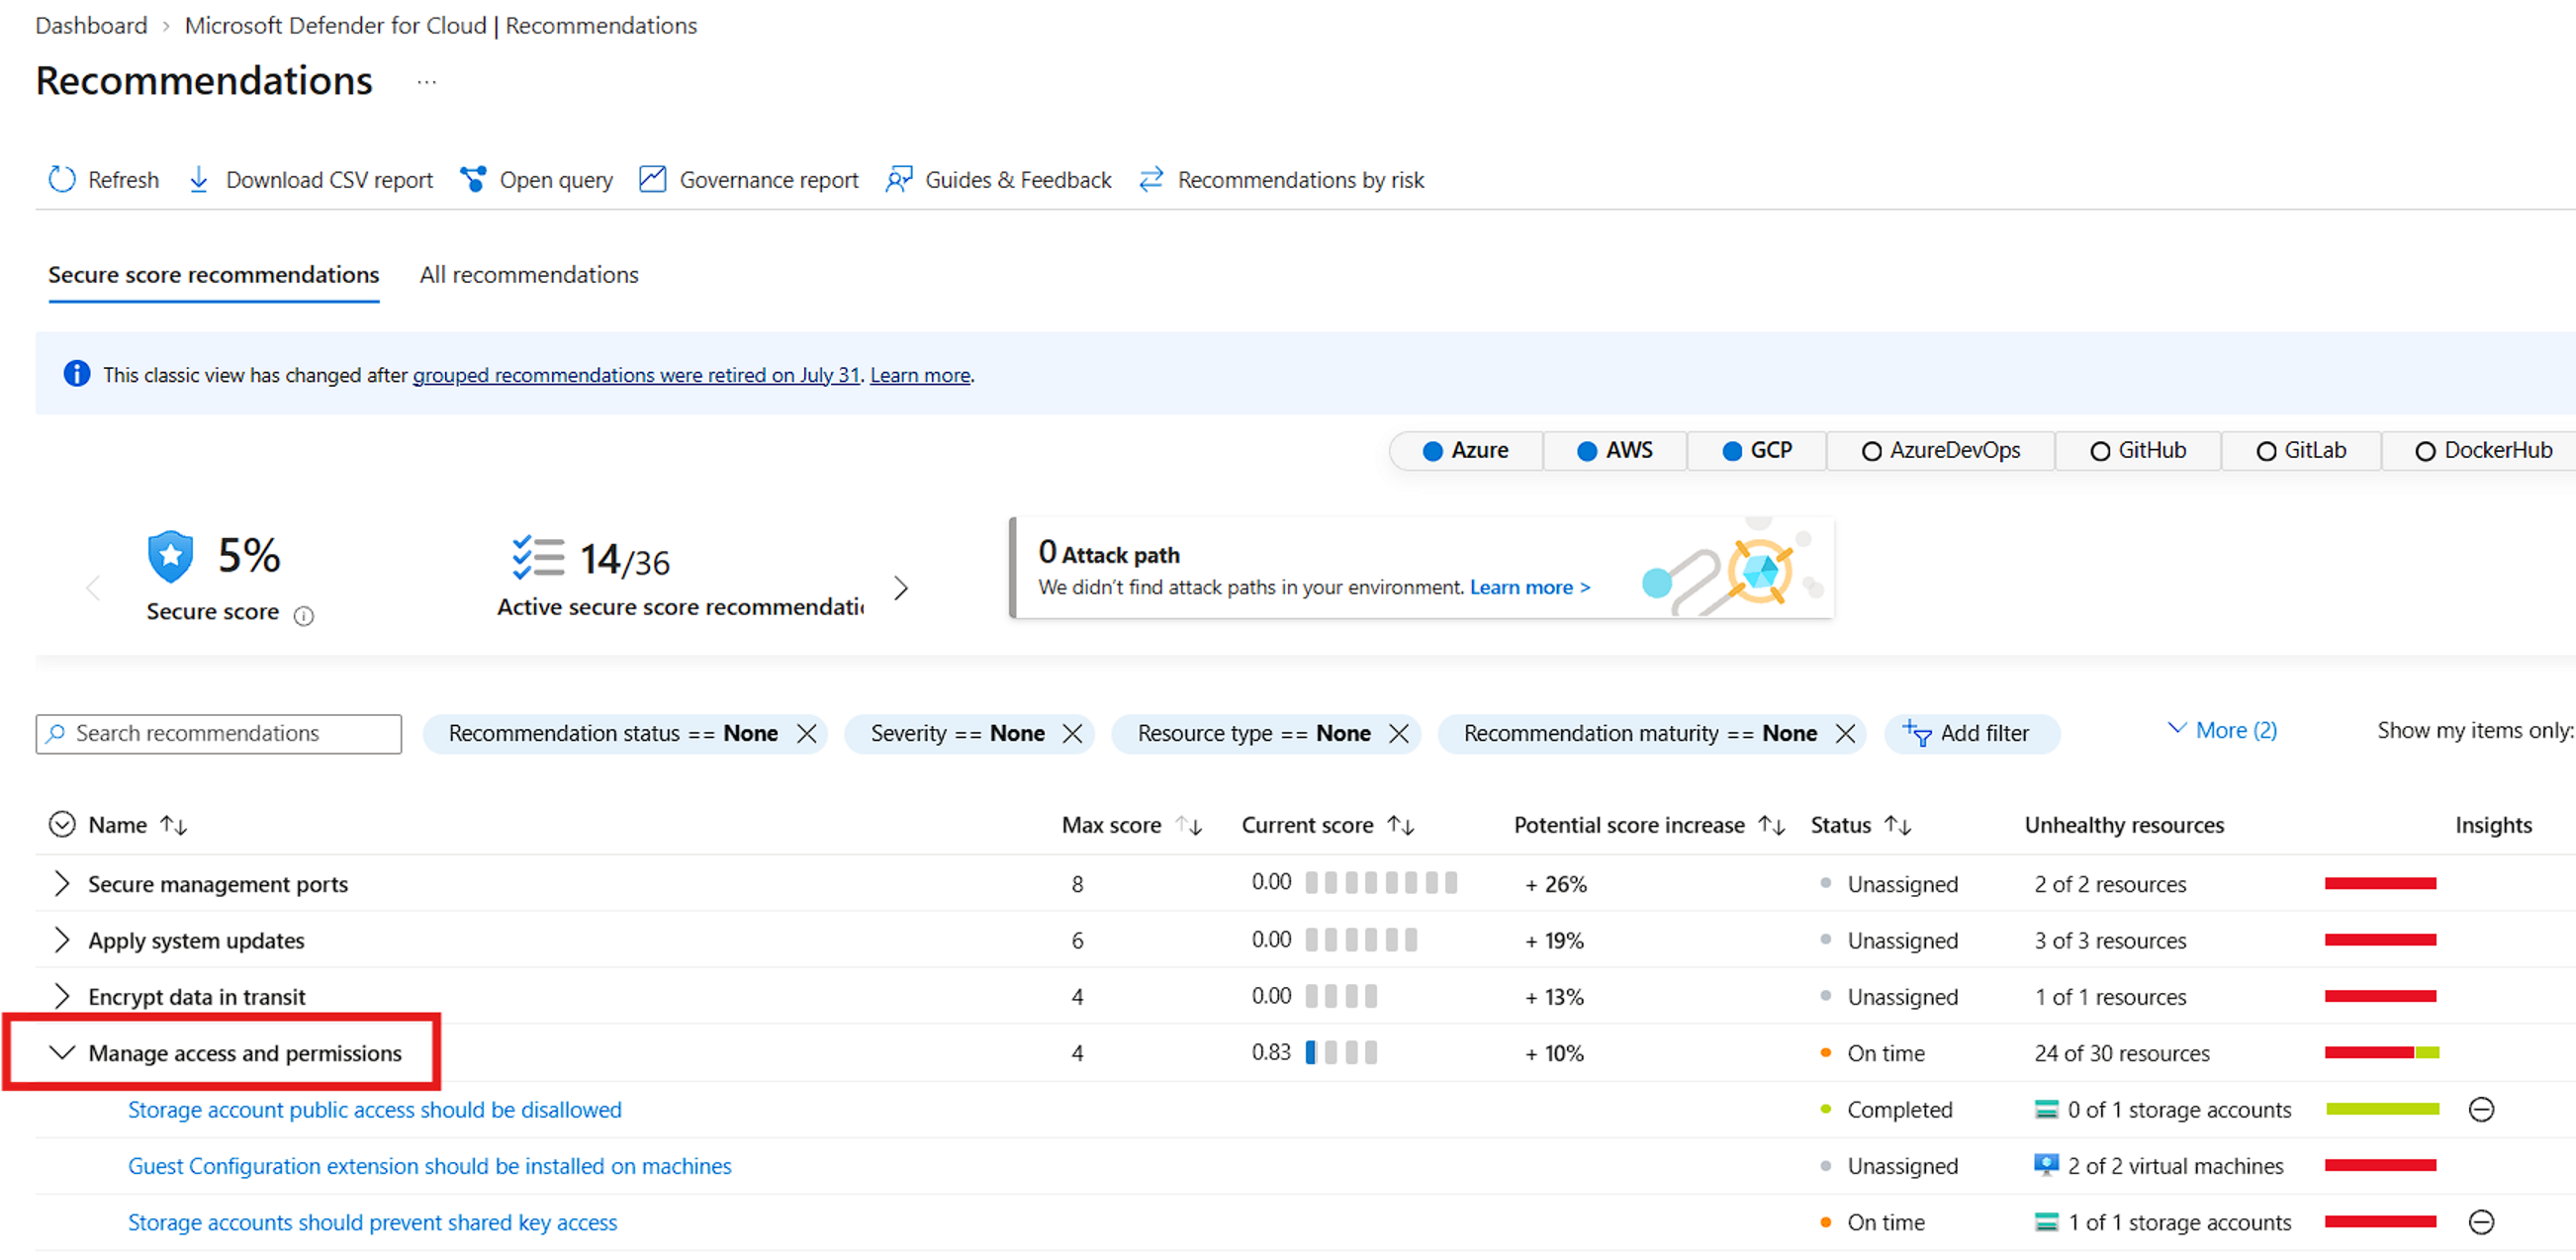Click the Search recommendations input field

tap(219, 733)
